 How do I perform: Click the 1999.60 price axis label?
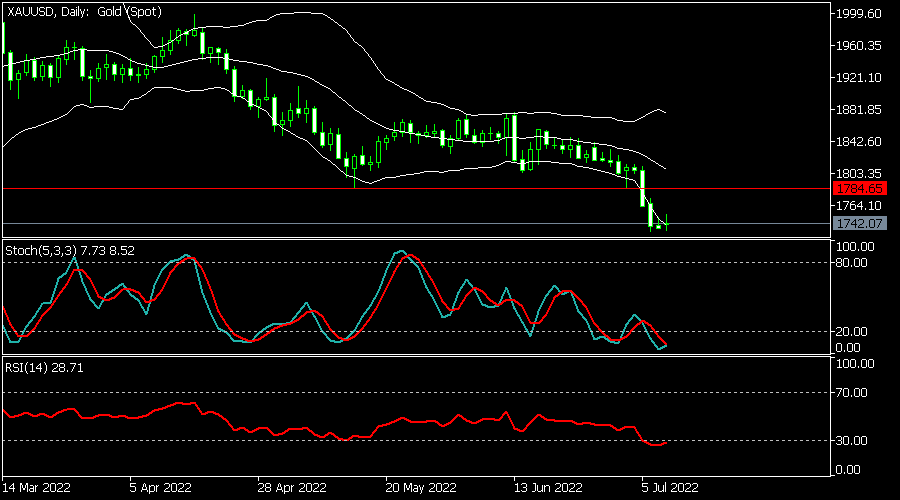tap(859, 14)
